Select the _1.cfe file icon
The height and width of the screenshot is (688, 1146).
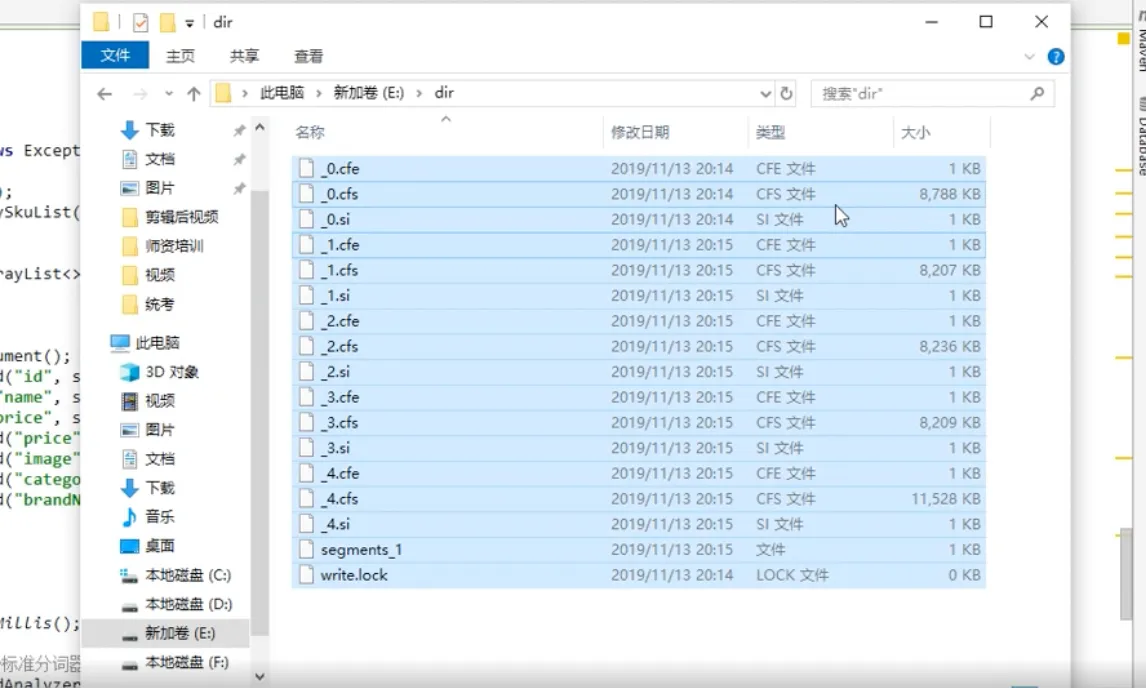[x=307, y=245]
